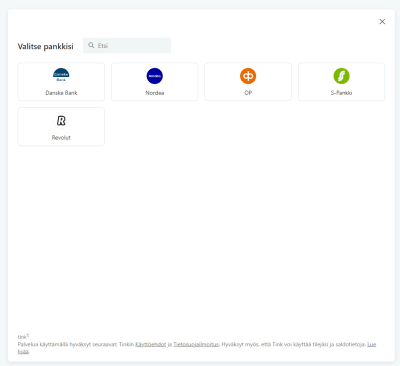Choose the Nordea blue logo icon
Image resolution: width=400 pixels, height=366 pixels.
(155, 76)
